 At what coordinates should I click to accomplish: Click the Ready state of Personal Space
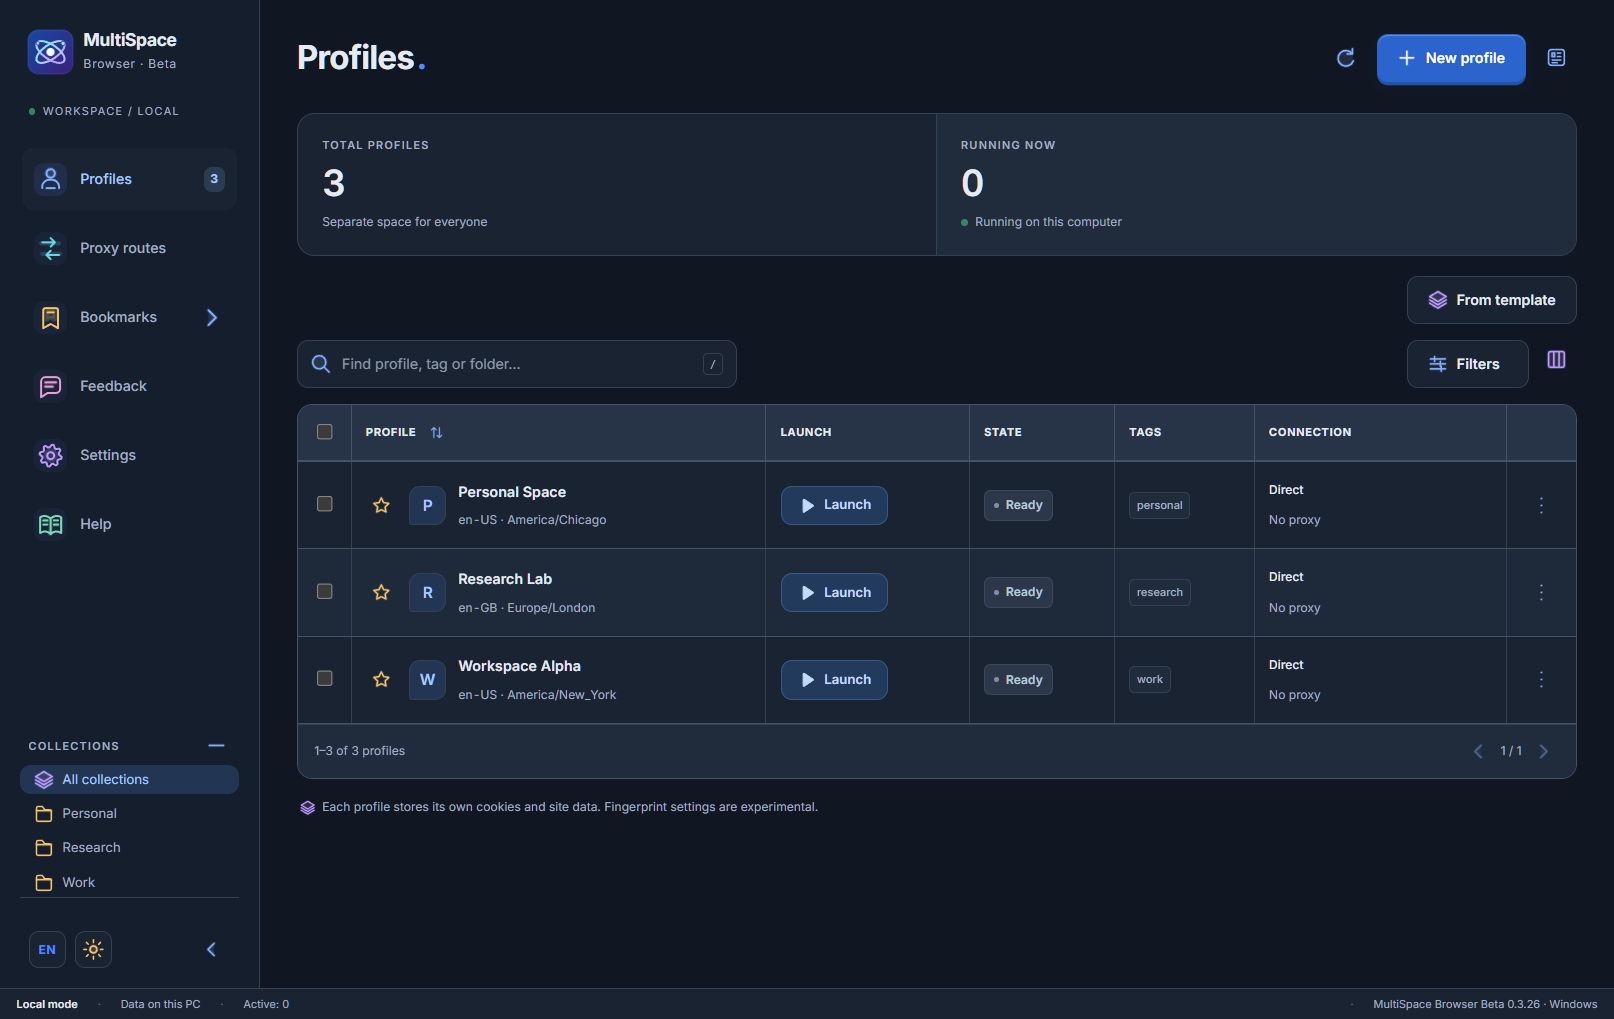(1018, 505)
